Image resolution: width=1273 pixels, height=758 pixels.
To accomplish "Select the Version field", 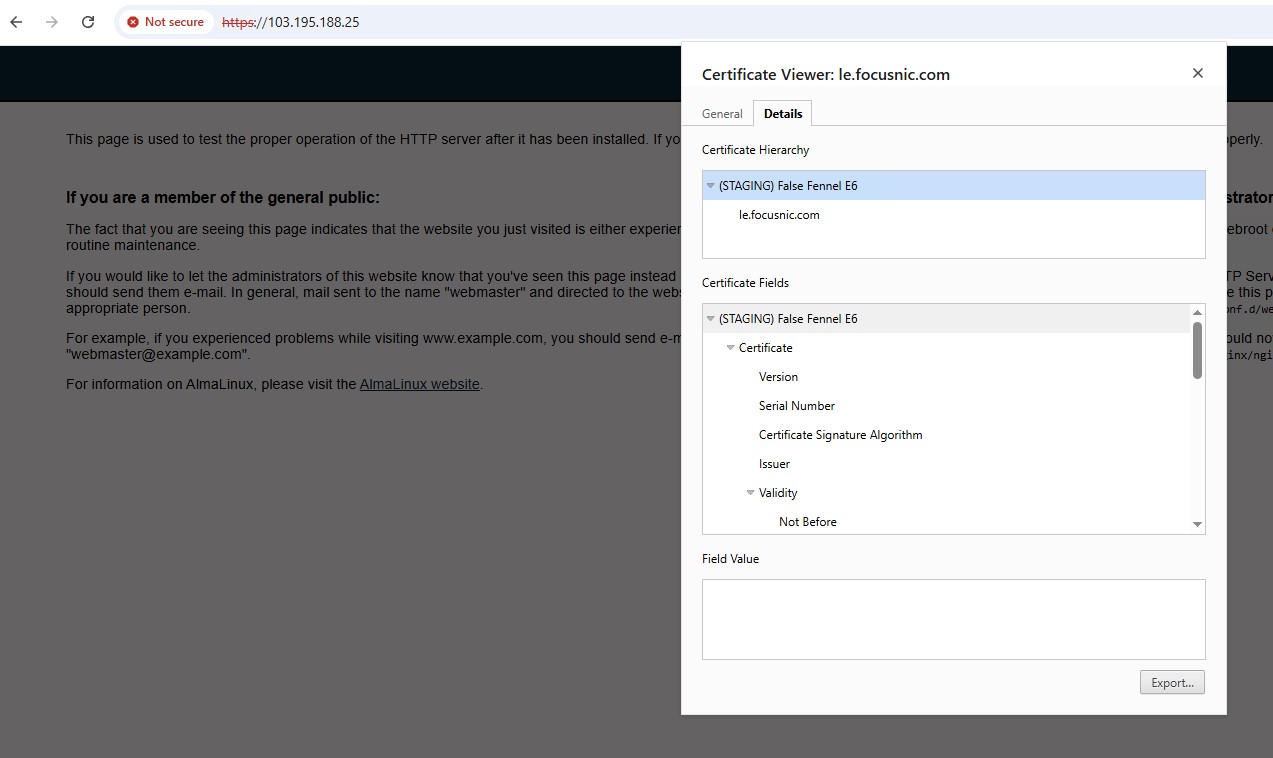I will 778,377.
